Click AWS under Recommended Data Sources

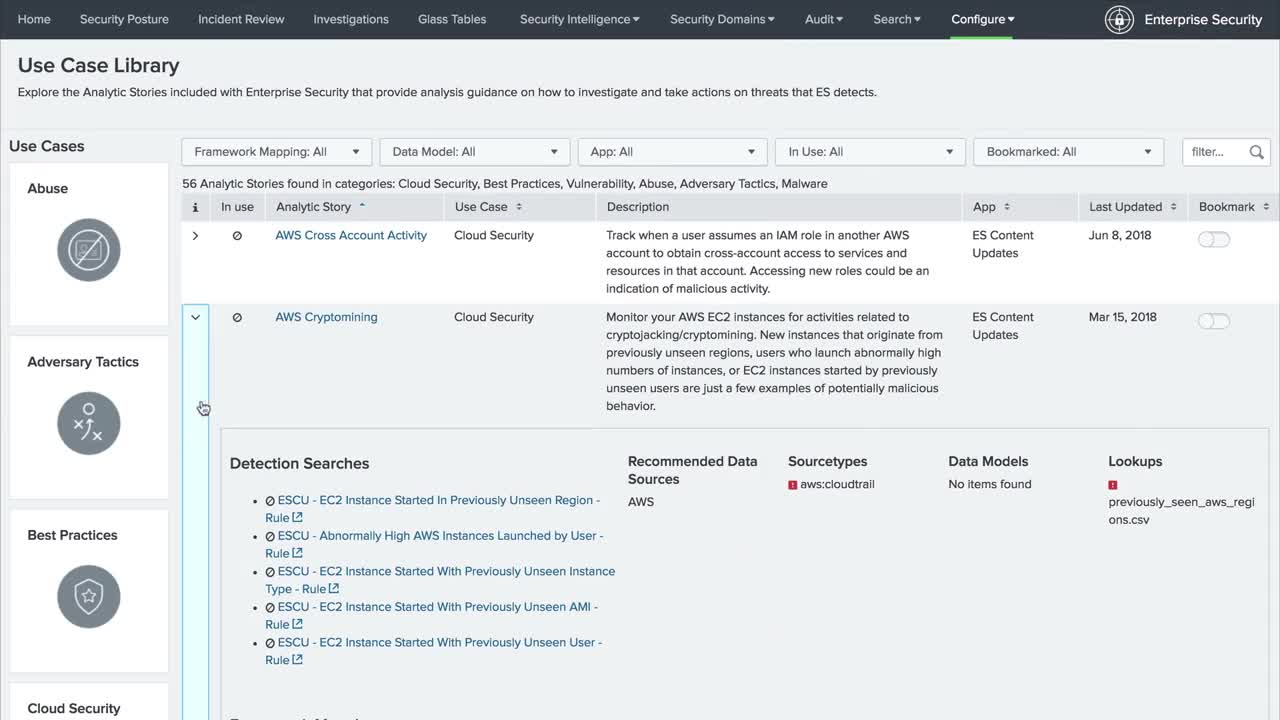pyautogui.click(x=641, y=502)
